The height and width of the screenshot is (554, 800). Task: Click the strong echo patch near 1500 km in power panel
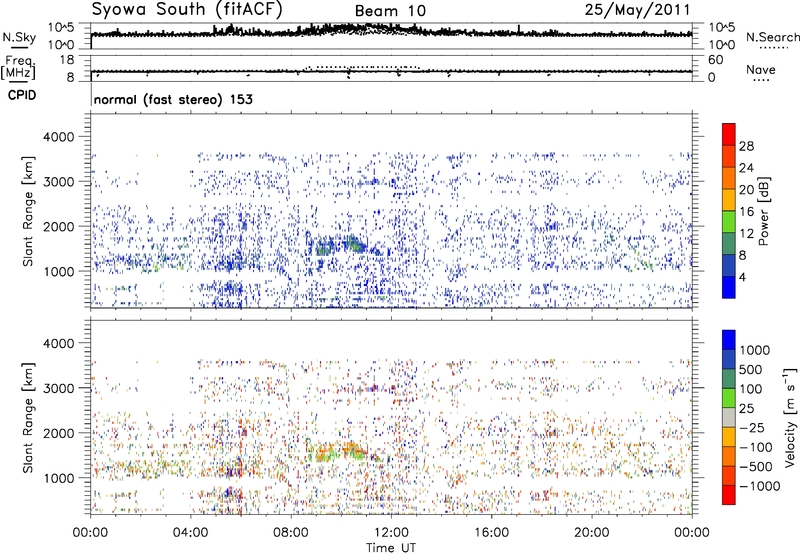point(339,245)
